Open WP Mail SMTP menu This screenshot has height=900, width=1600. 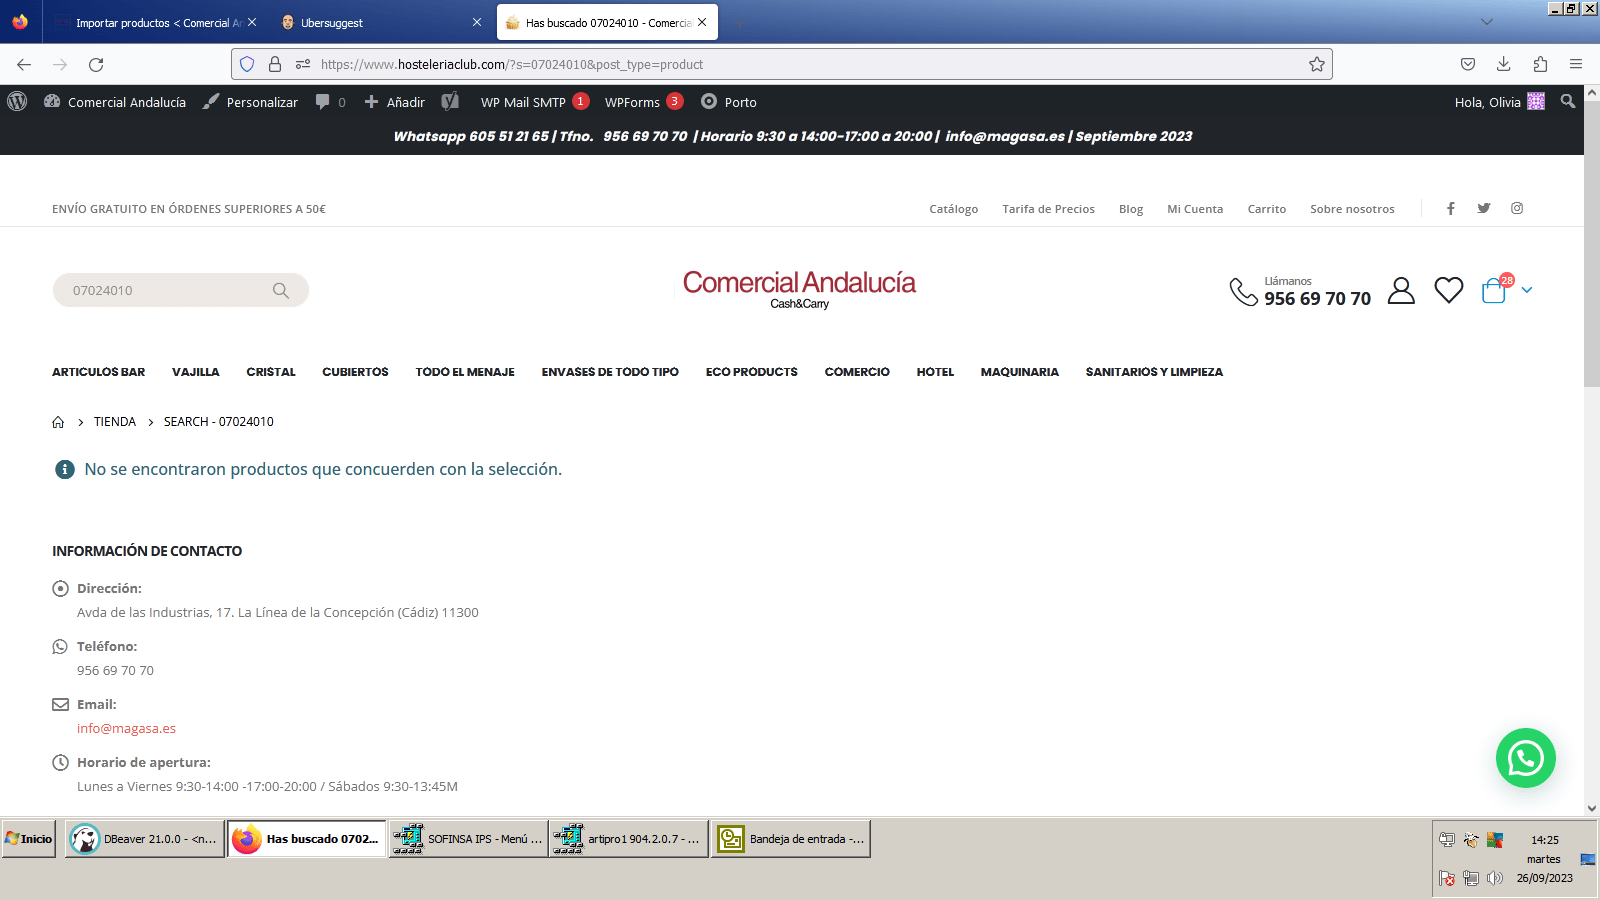pos(534,102)
